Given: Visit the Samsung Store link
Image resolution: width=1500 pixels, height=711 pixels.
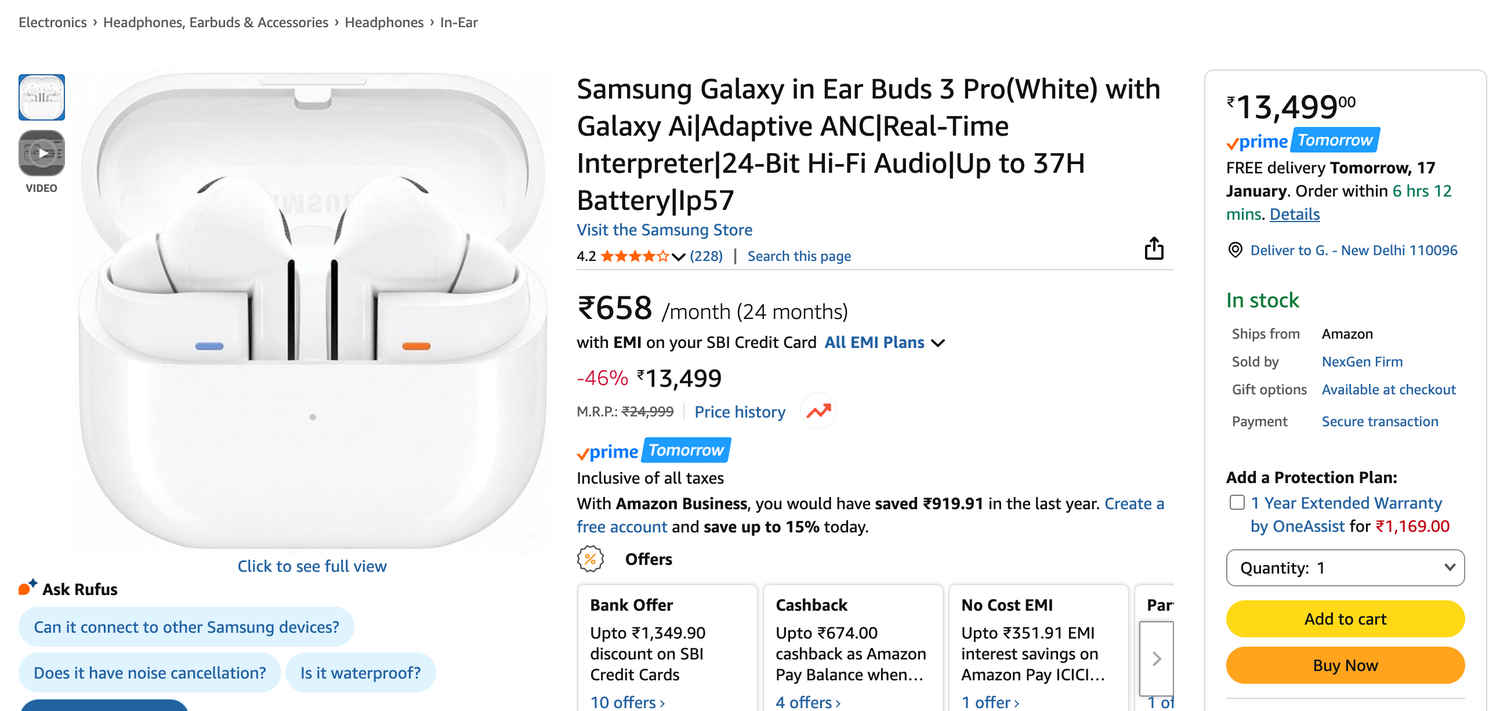Looking at the screenshot, I should pos(664,230).
